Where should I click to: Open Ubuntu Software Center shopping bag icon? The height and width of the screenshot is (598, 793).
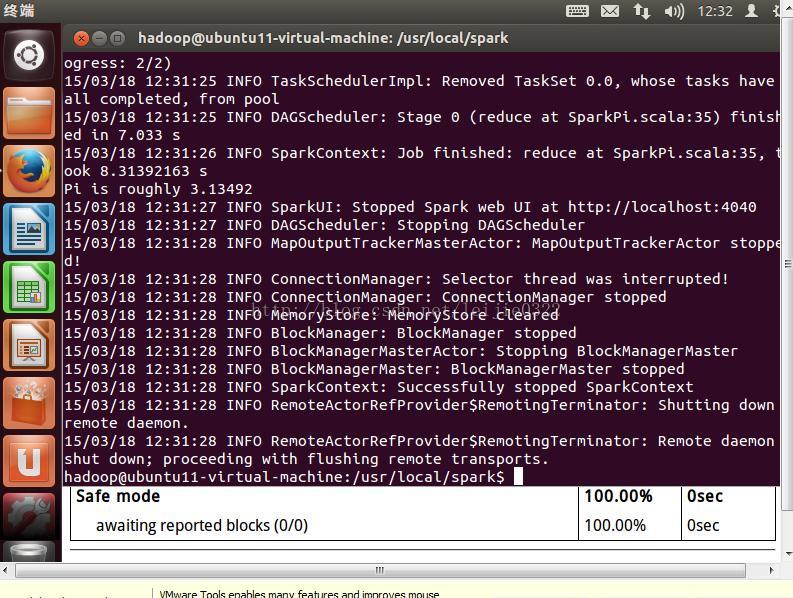tap(29, 403)
